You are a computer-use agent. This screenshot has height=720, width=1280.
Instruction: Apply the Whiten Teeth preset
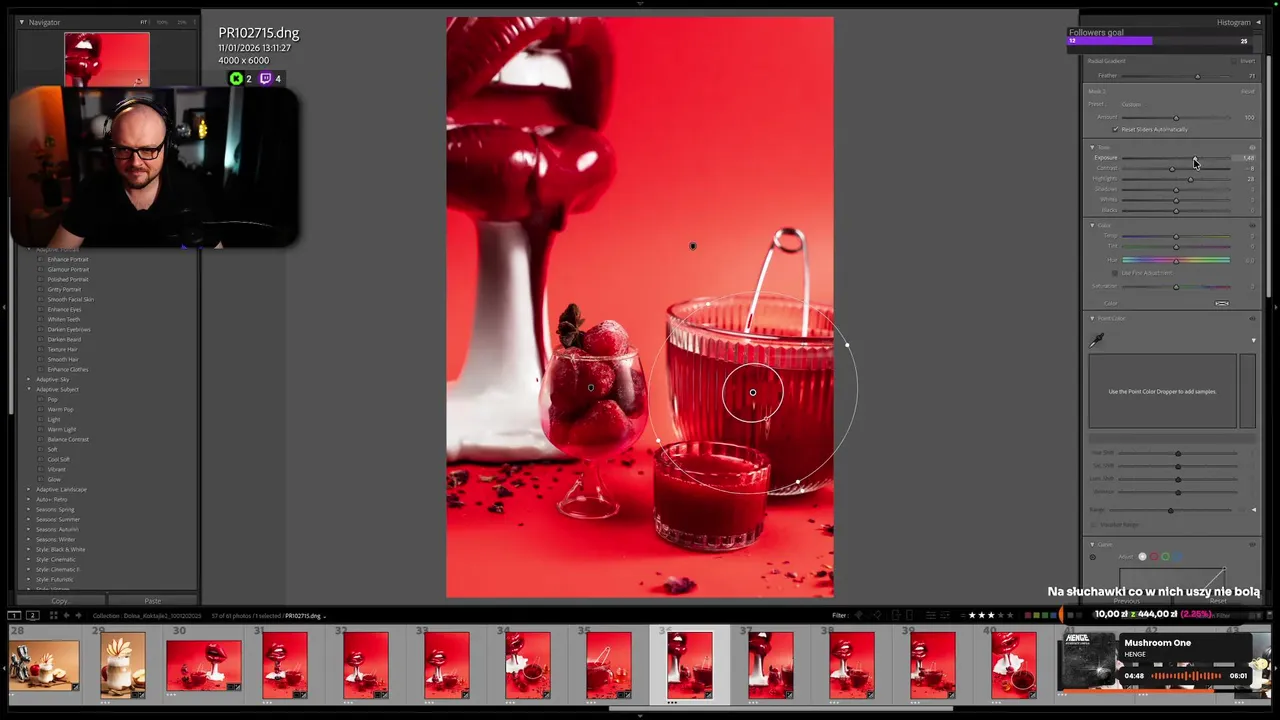64,319
